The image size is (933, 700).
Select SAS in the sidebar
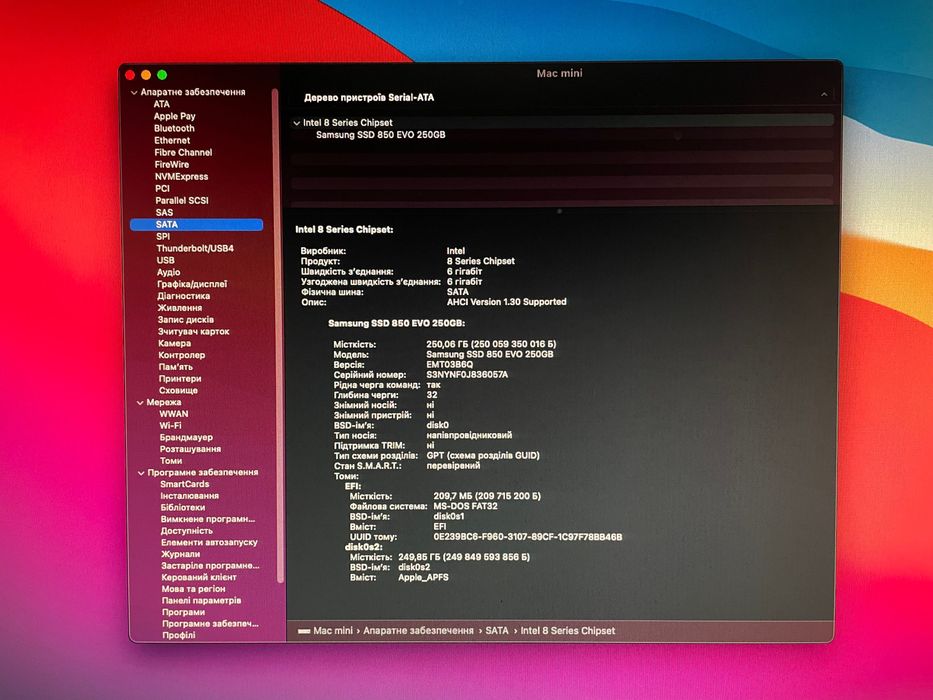tap(164, 212)
